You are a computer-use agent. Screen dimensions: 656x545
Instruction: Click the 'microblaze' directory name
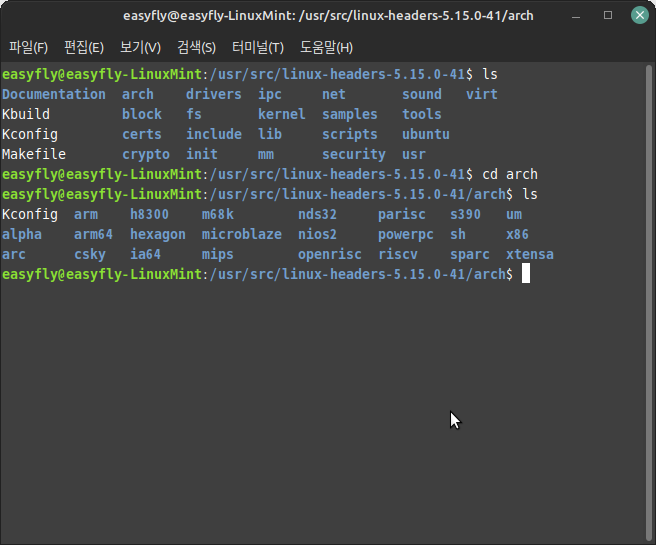coord(242,234)
